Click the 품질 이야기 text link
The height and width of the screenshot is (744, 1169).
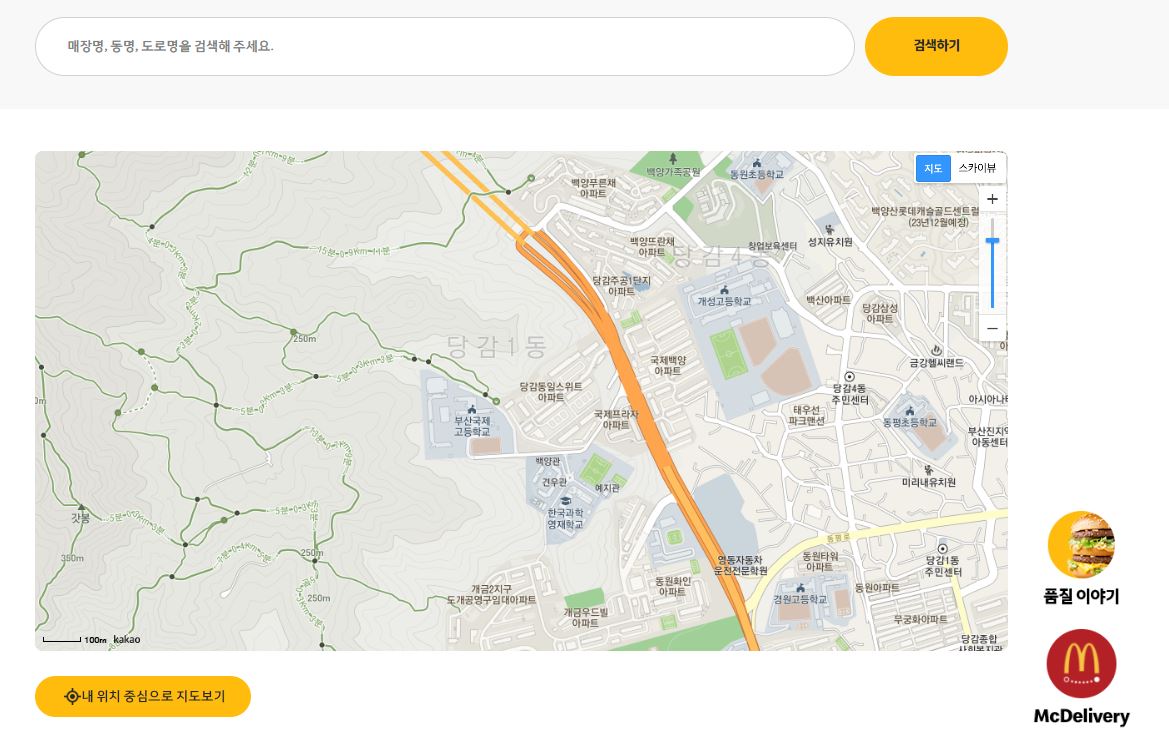(x=1081, y=596)
